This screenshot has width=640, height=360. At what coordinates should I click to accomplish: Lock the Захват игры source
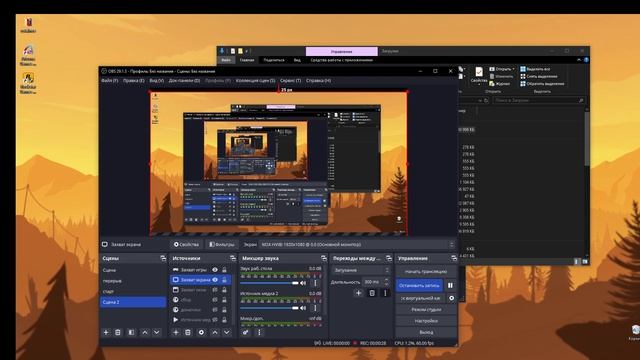[224, 270]
